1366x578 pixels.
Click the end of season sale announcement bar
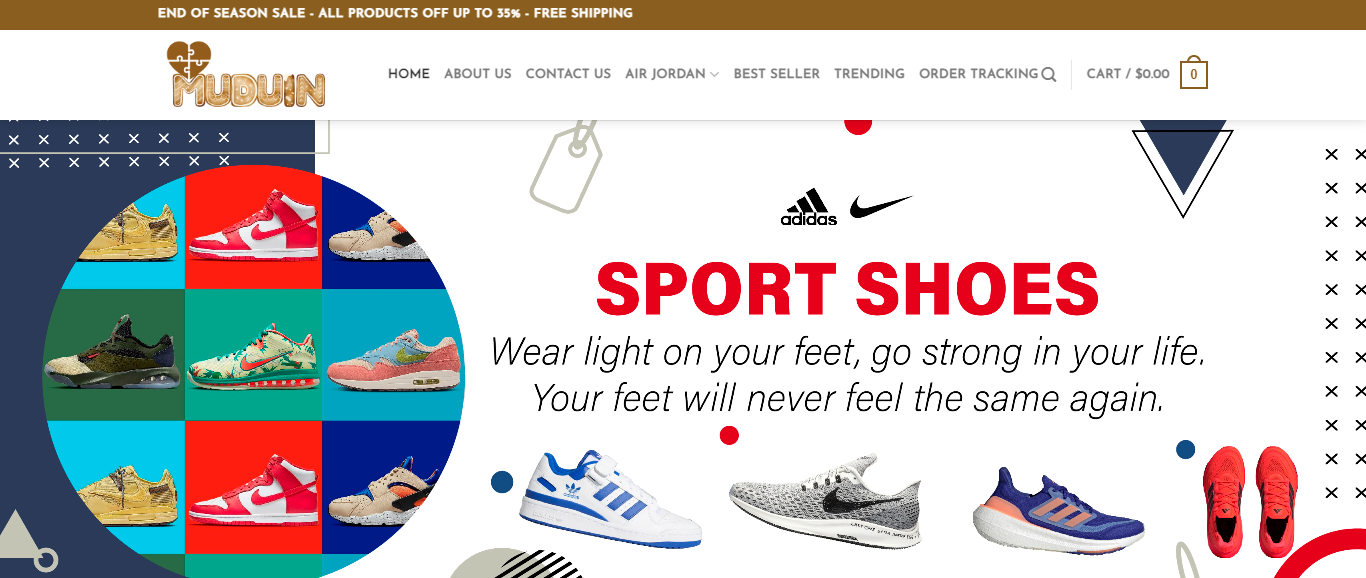(x=683, y=15)
